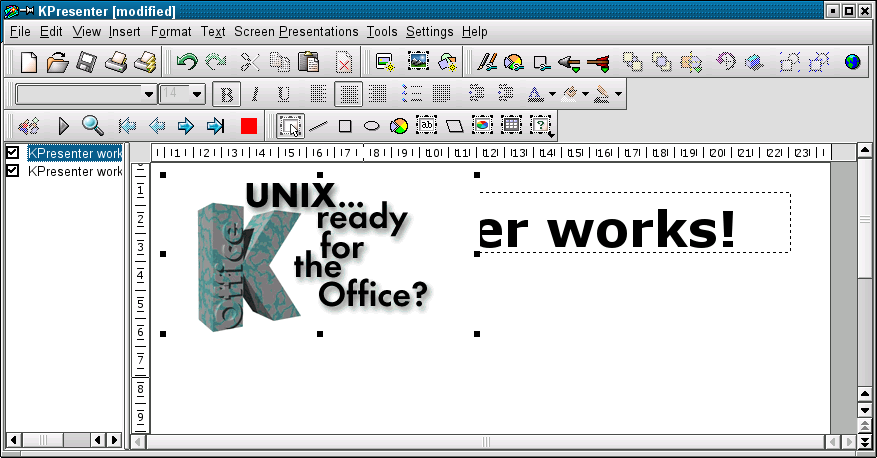Open the font family combo box
Image resolution: width=877 pixels, height=458 pixels.
(x=86, y=95)
